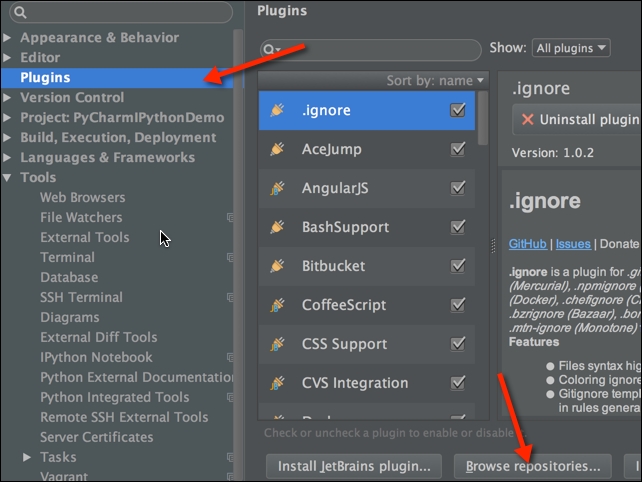Open External Diff Tools settings
Viewport: 642px width, 482px height.
(99, 337)
